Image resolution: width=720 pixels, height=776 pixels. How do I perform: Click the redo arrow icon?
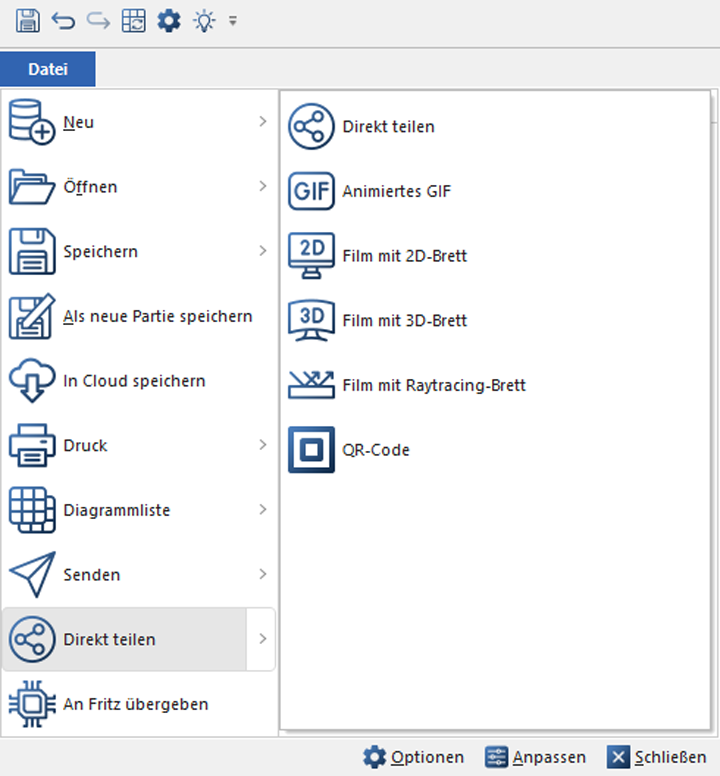pos(98,20)
